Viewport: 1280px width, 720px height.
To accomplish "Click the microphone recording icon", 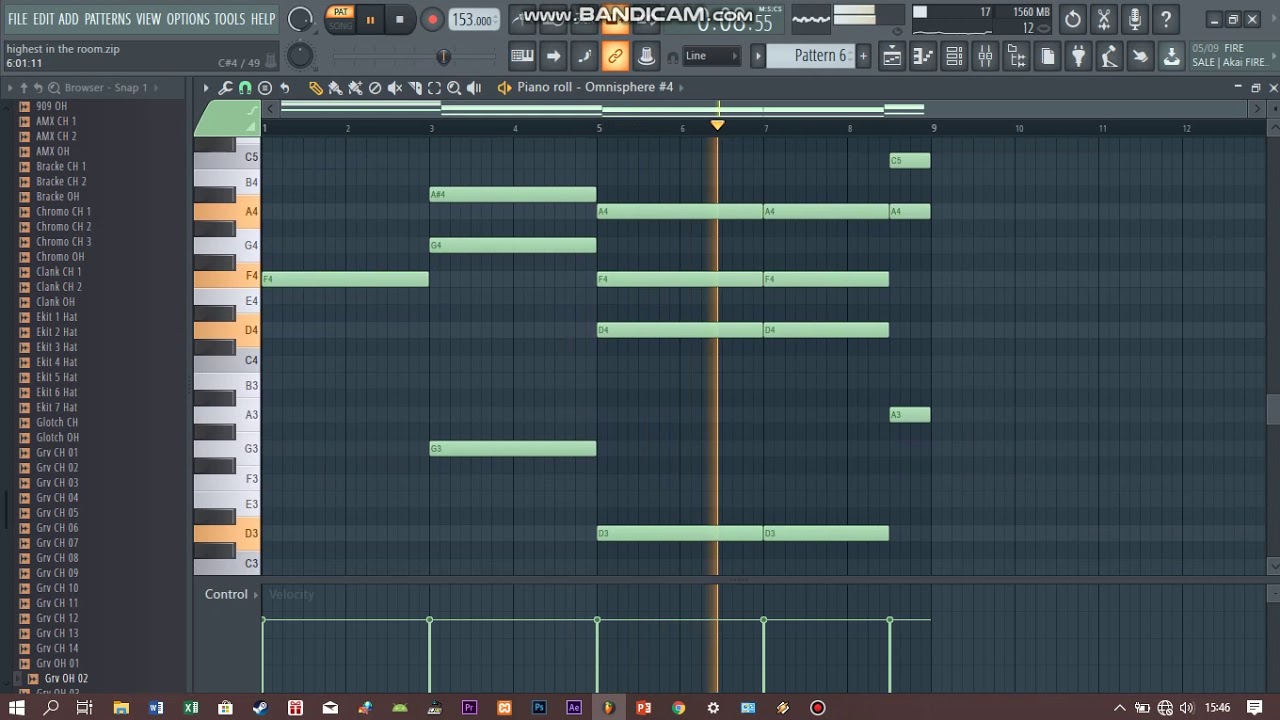I will click(x=1135, y=19).
